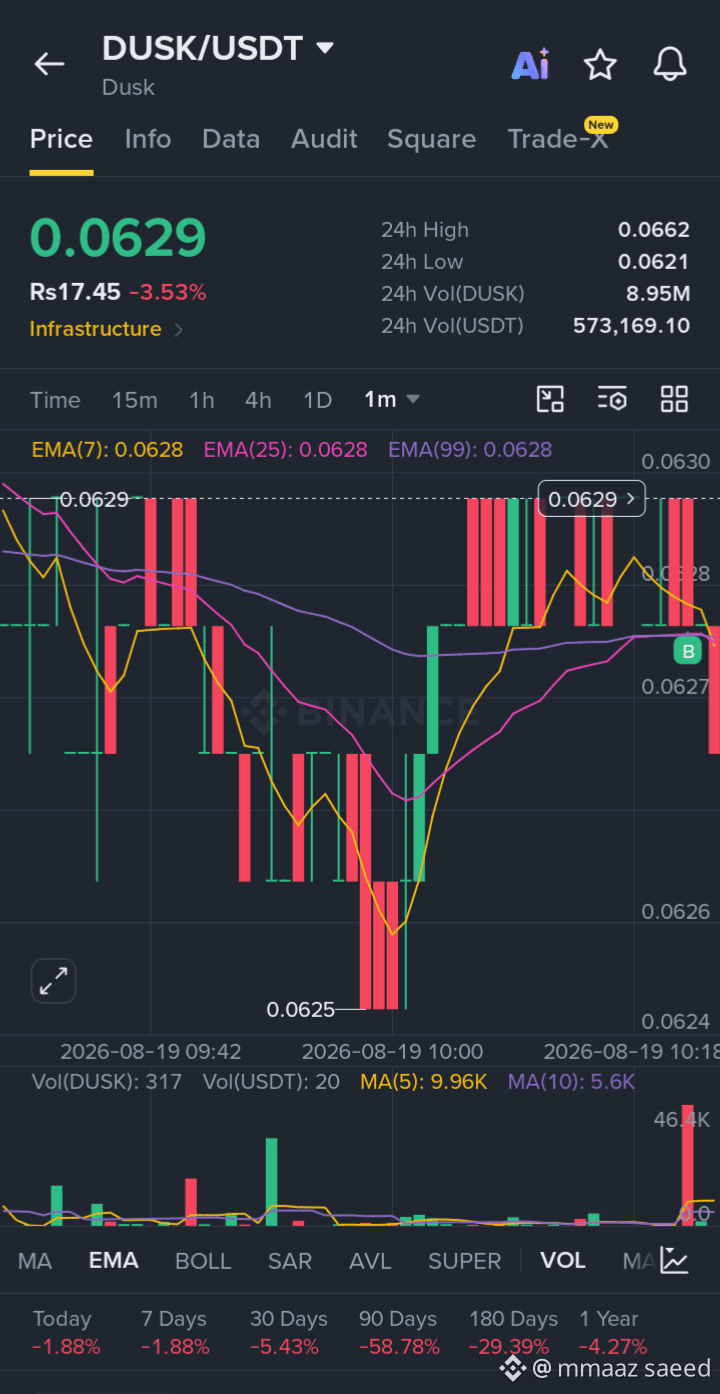Tap the green B buy marker
Viewport: 720px width, 1394px height.
pos(688,652)
